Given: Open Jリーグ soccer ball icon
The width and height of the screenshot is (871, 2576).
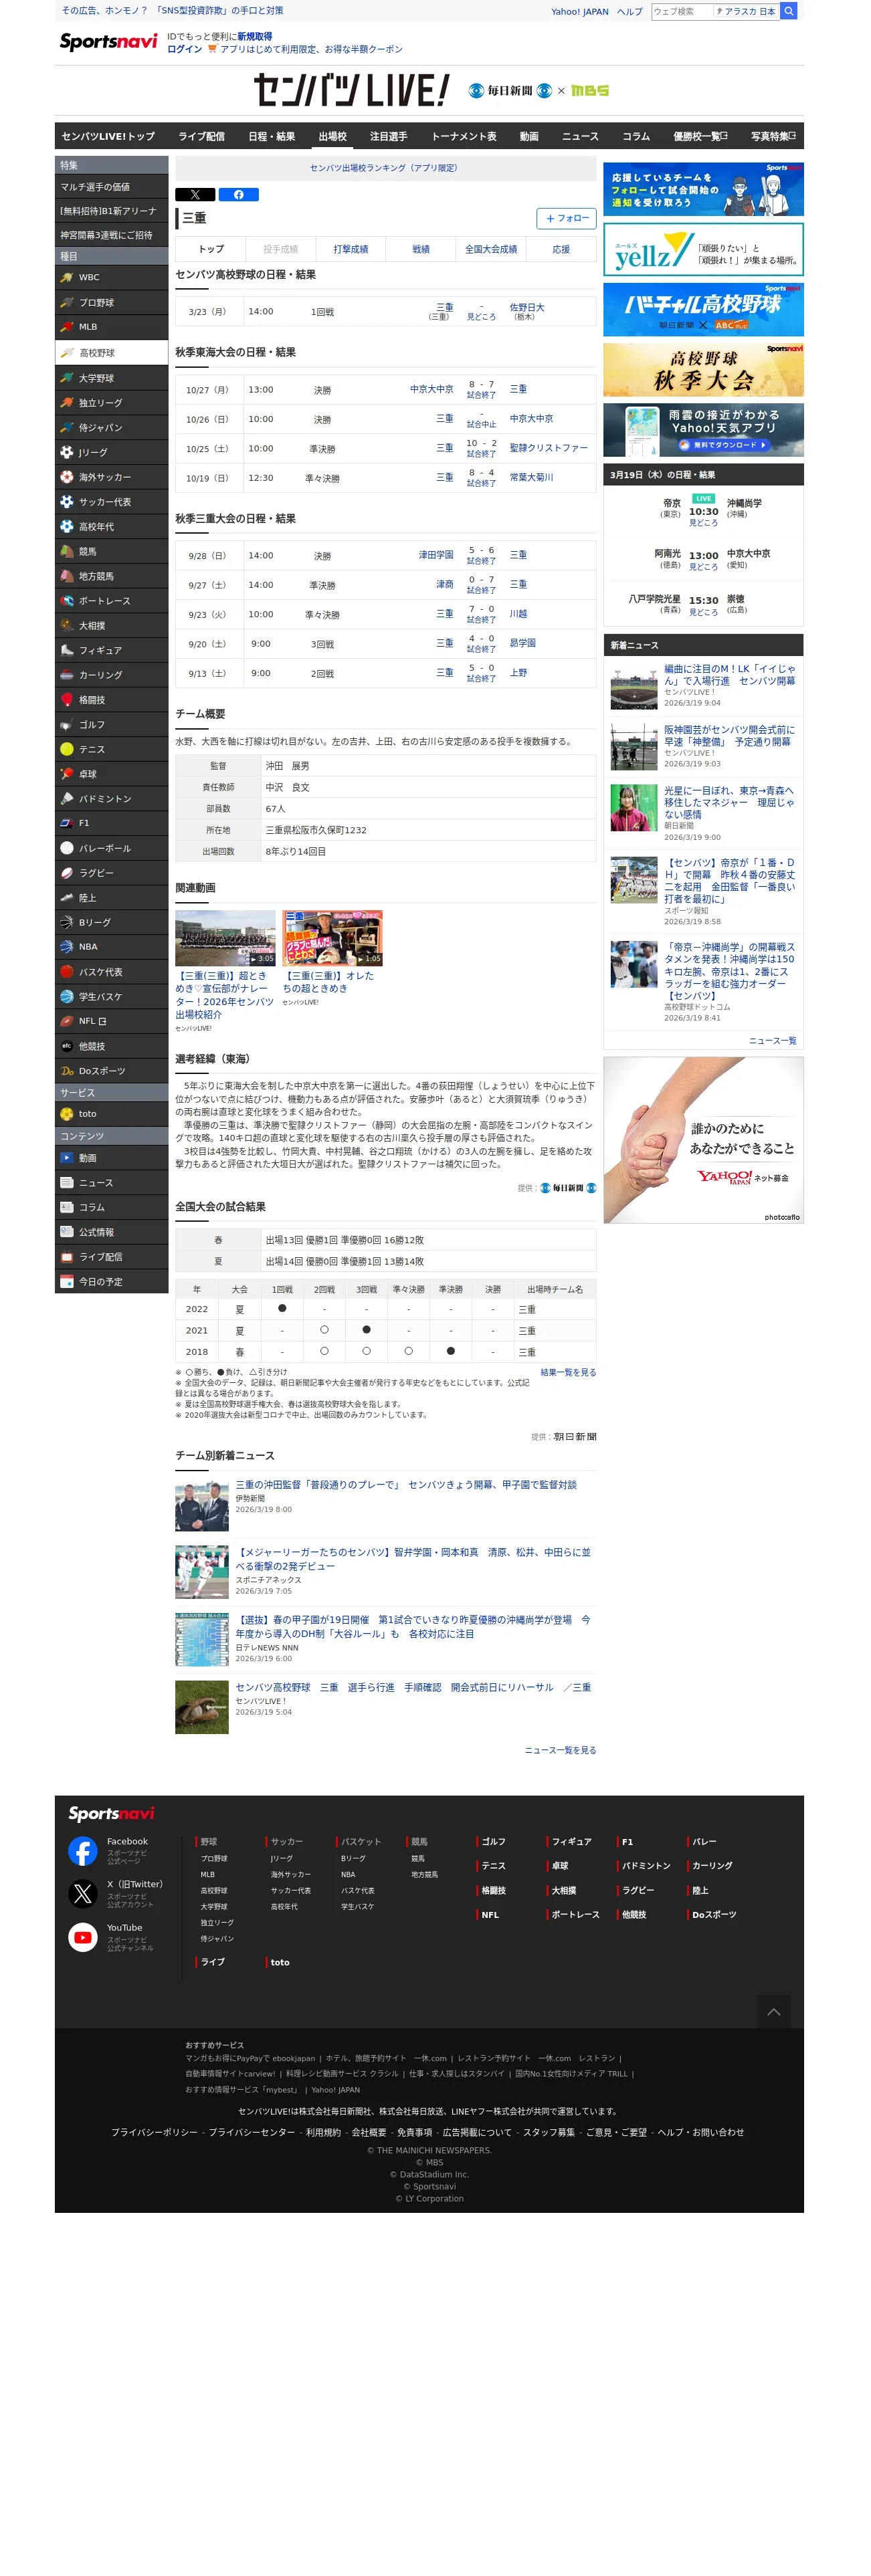Looking at the screenshot, I should tap(66, 452).
